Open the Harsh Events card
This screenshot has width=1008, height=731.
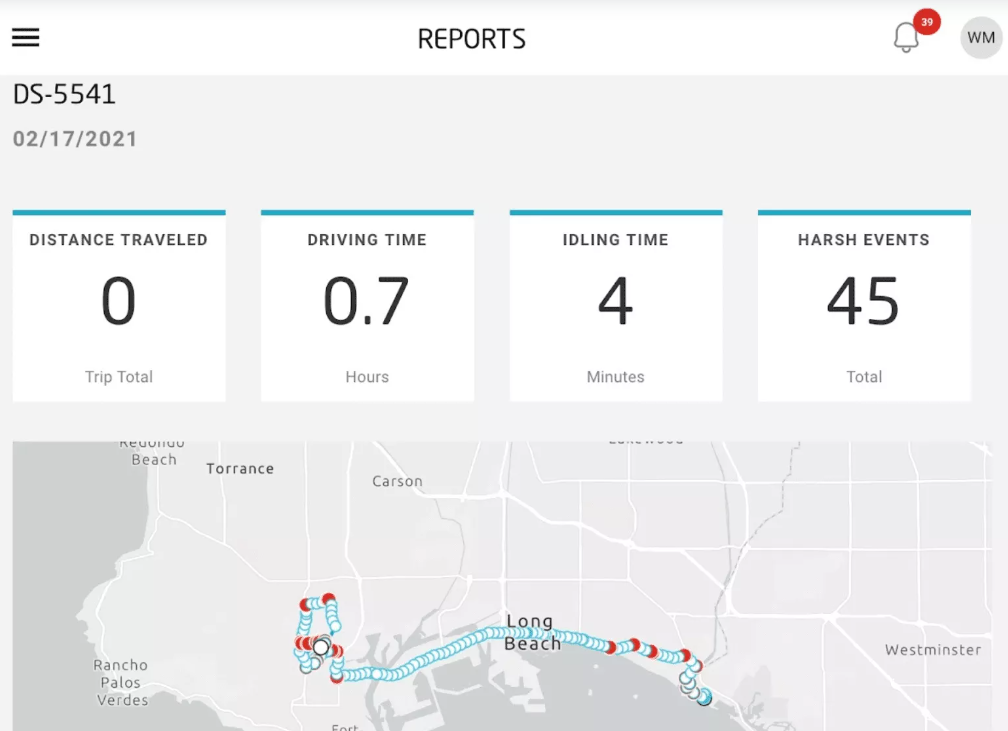coord(864,306)
